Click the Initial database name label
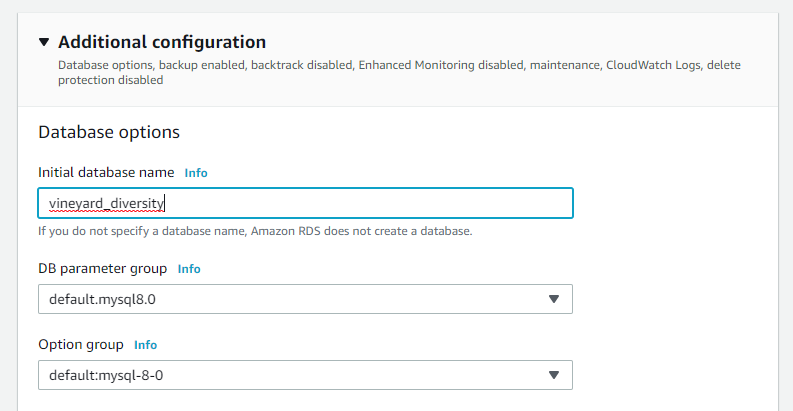The height and width of the screenshot is (411, 793). coord(106,172)
